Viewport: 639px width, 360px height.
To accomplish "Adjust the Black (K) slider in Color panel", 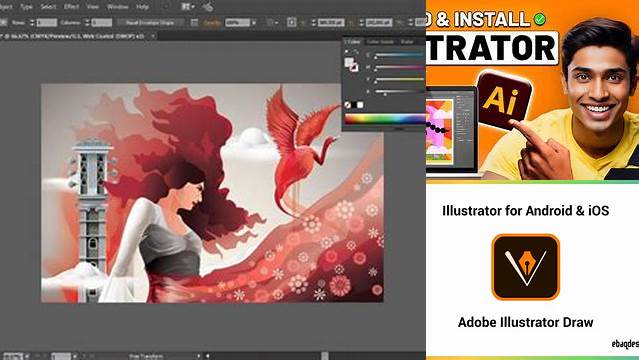I will pos(400,91).
